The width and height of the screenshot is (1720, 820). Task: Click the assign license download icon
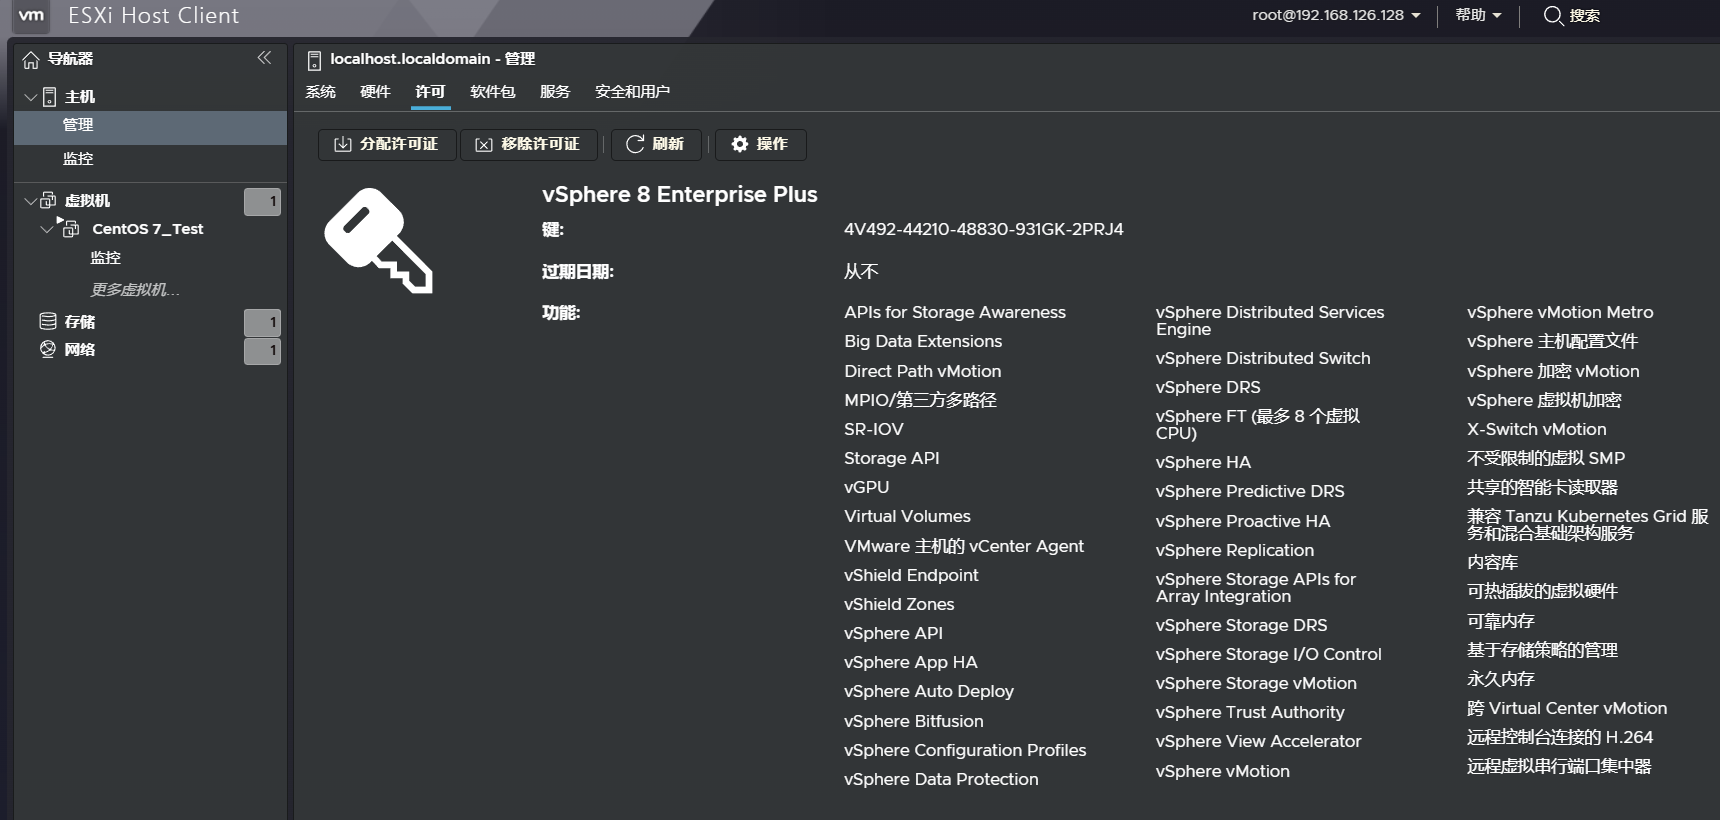[x=342, y=144]
